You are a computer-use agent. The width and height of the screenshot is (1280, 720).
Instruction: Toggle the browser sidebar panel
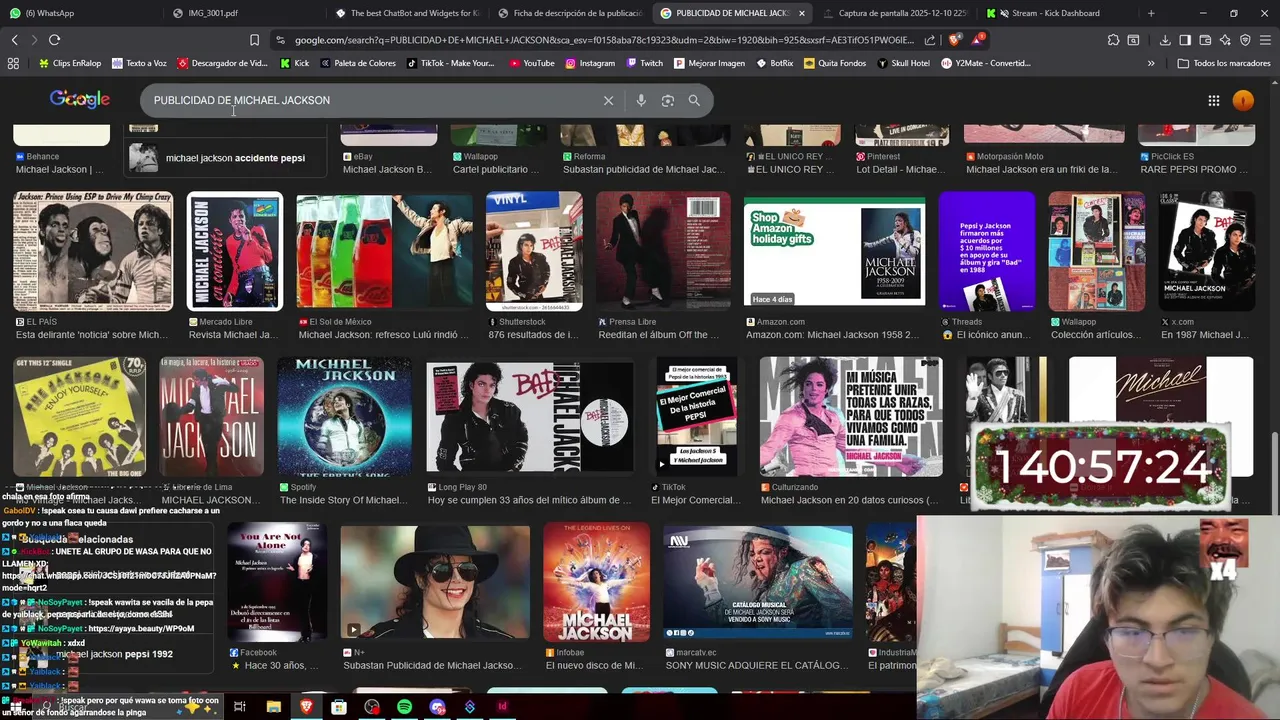[1185, 40]
